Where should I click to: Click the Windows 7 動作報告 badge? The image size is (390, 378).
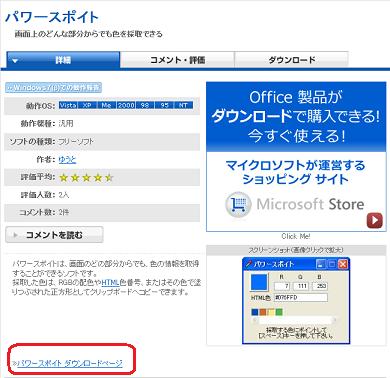click(54, 88)
